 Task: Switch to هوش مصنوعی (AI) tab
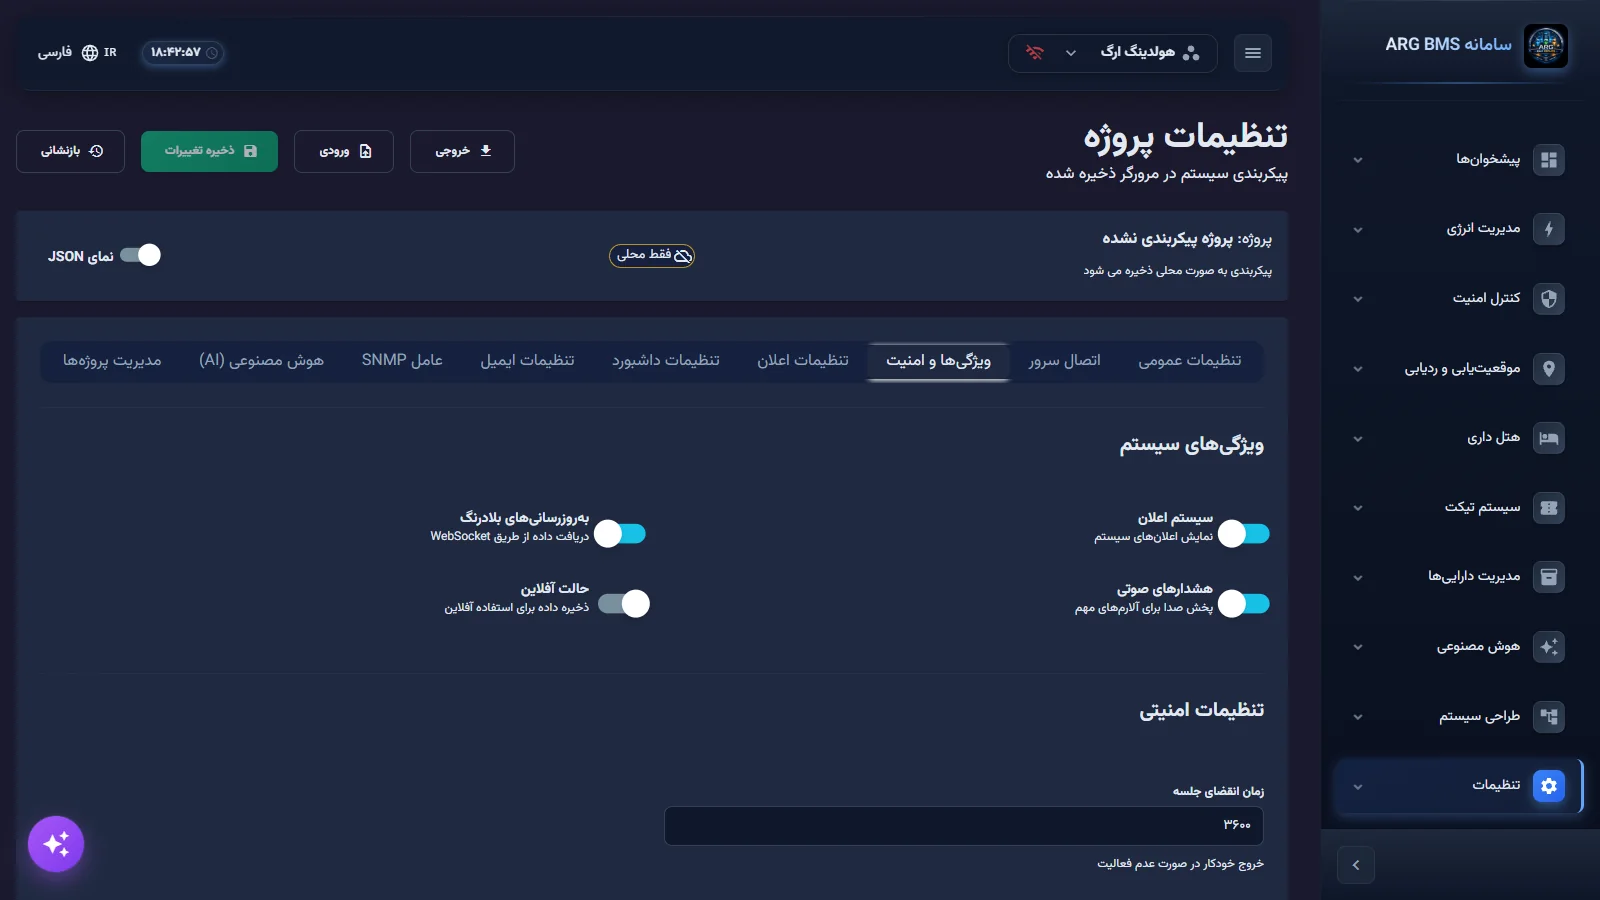click(261, 361)
